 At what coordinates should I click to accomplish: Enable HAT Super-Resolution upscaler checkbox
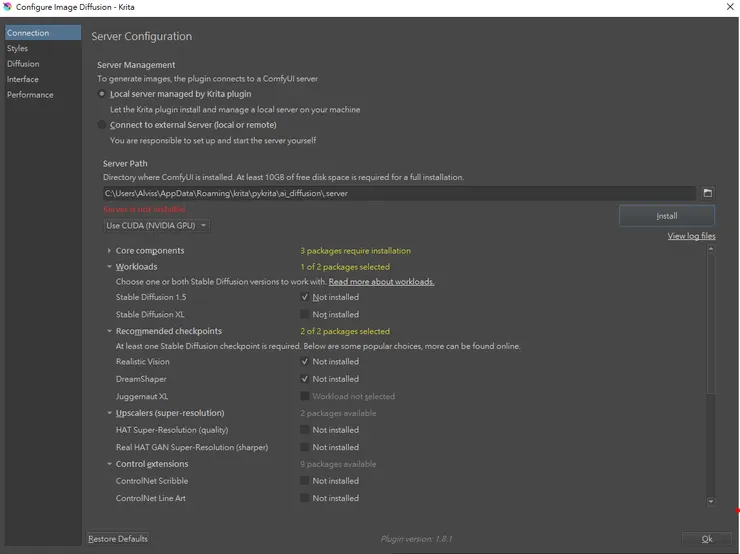305,430
